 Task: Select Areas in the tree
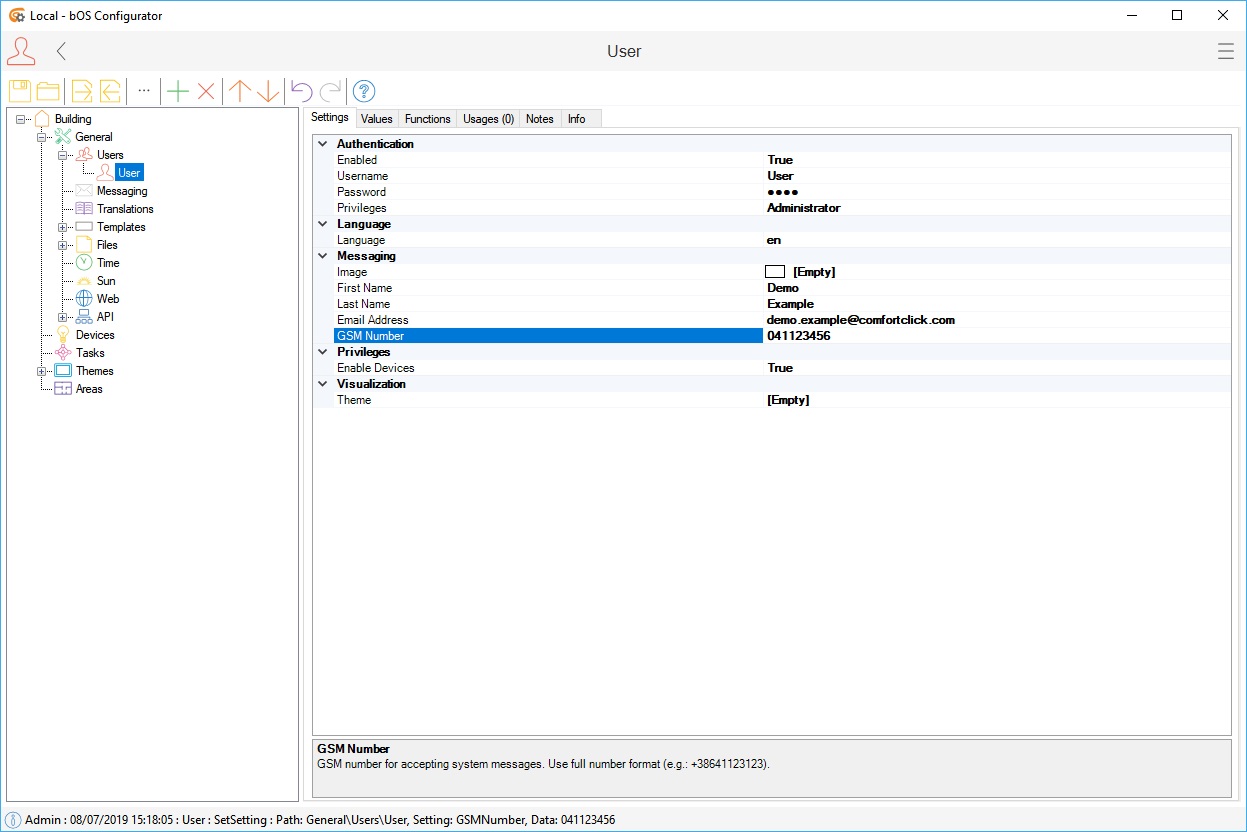click(x=89, y=389)
